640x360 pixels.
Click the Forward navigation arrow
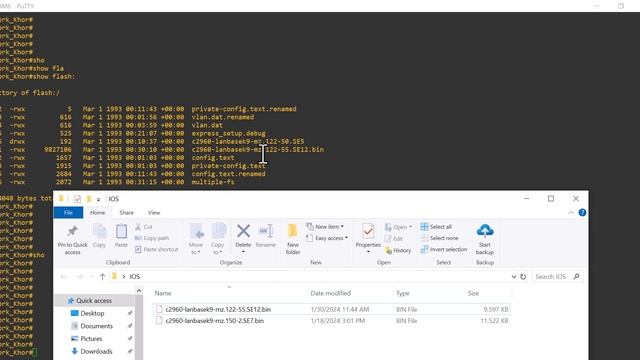[80, 277]
